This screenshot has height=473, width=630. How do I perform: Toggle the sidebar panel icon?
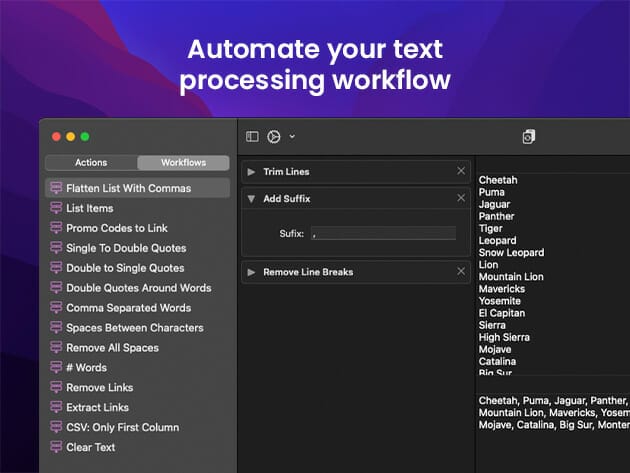(252, 136)
